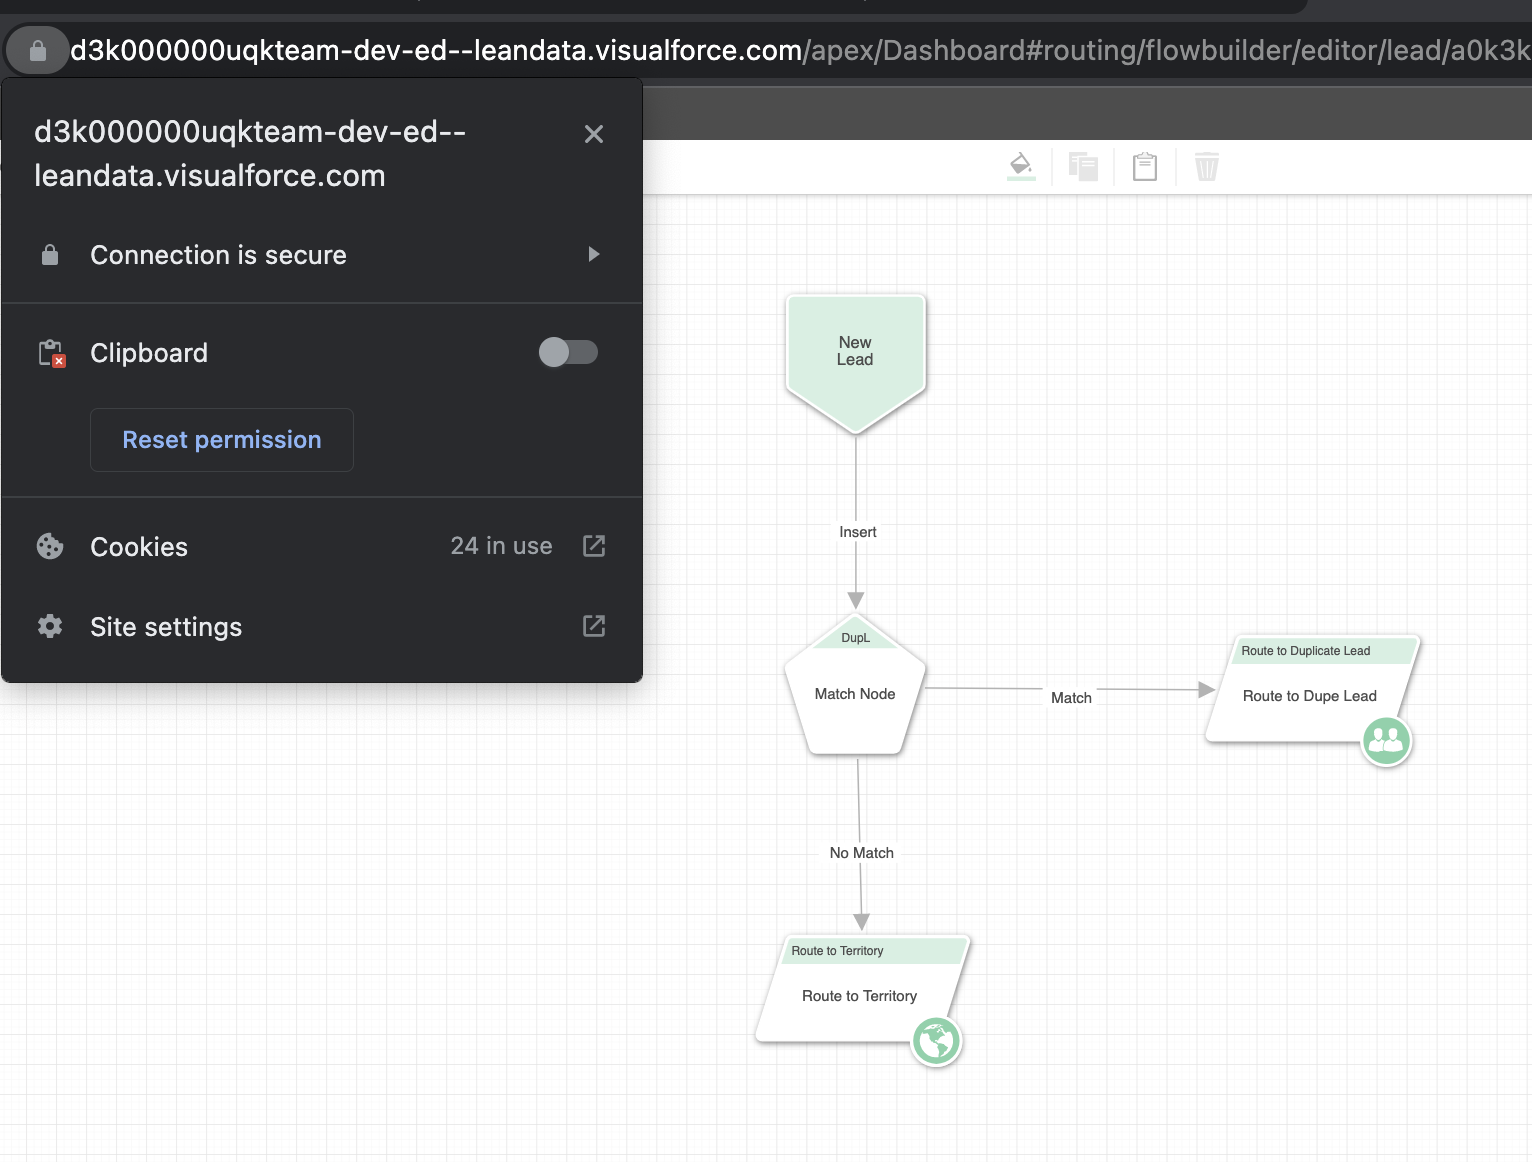Click the DupL tag on the Match Node

[x=855, y=638]
